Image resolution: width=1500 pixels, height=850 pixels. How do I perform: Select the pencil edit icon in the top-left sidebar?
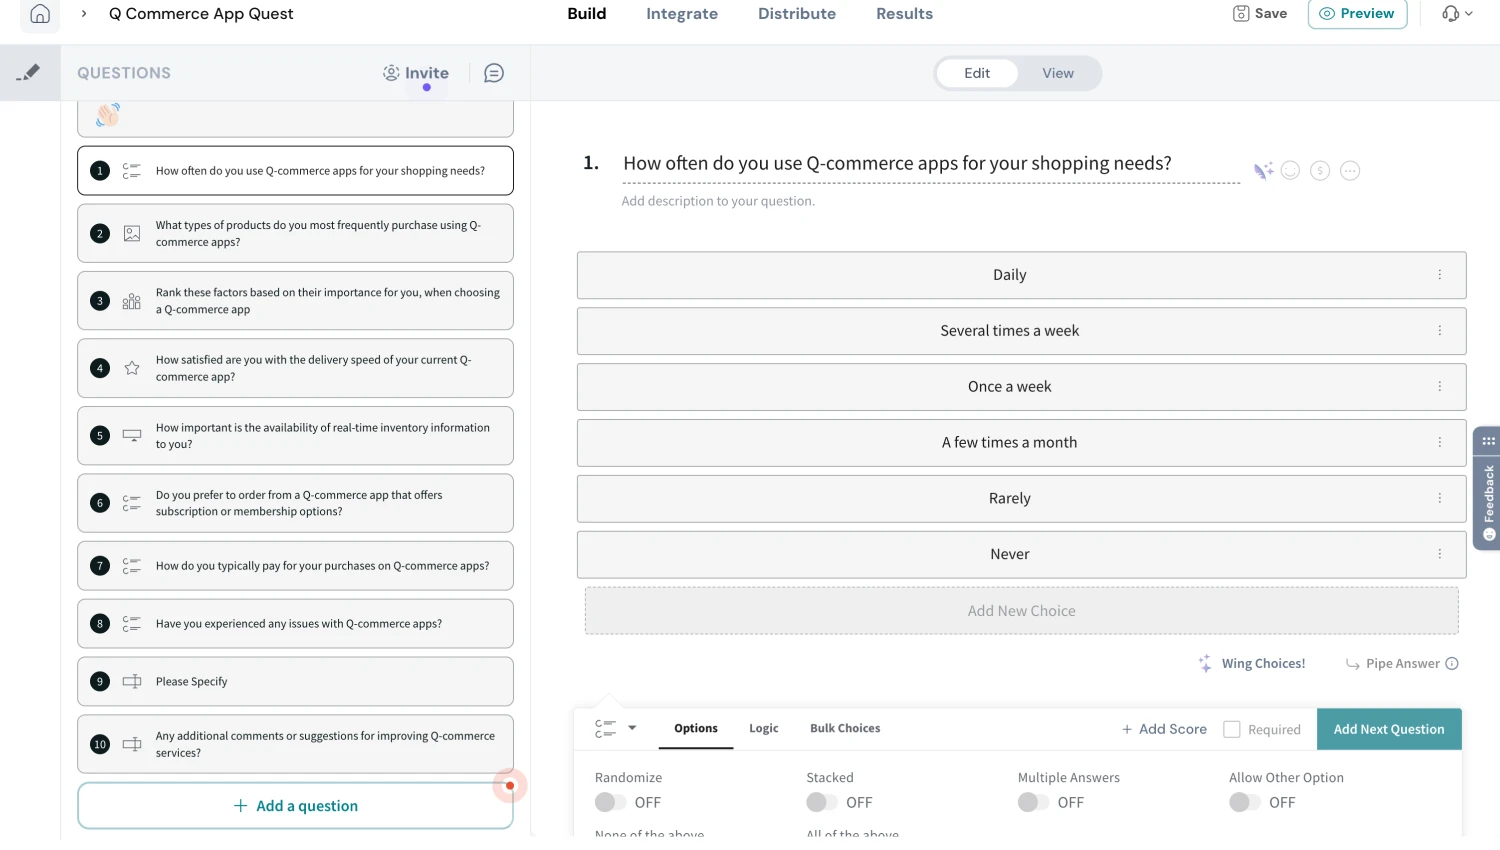(x=29, y=72)
